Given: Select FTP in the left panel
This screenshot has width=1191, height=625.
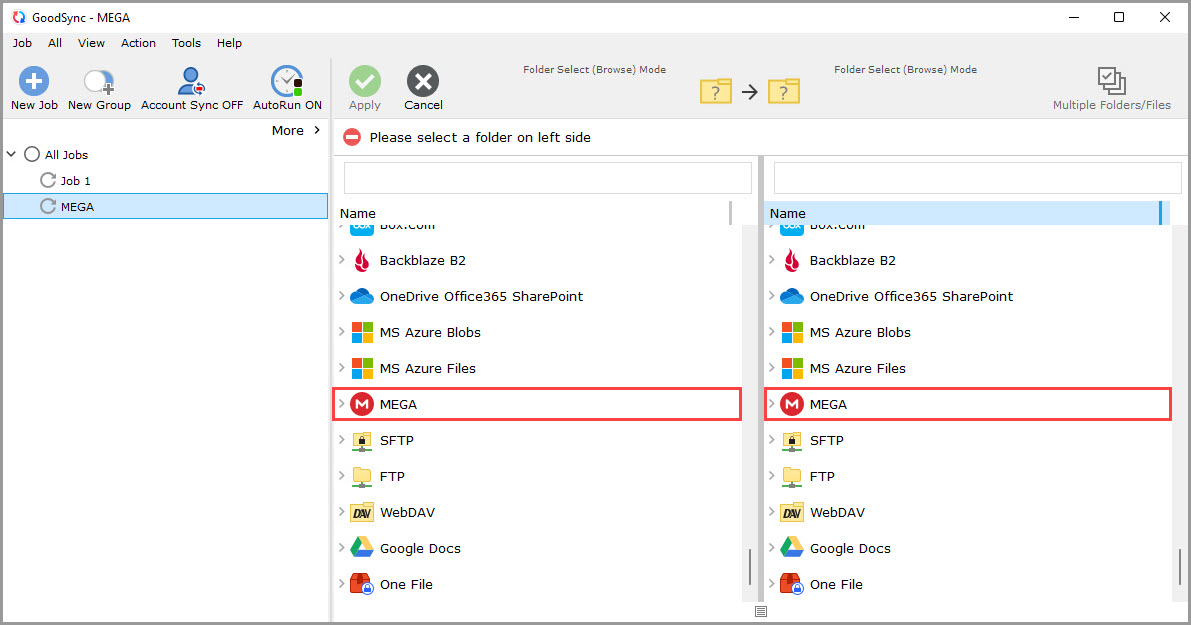Looking at the screenshot, I should pos(390,476).
